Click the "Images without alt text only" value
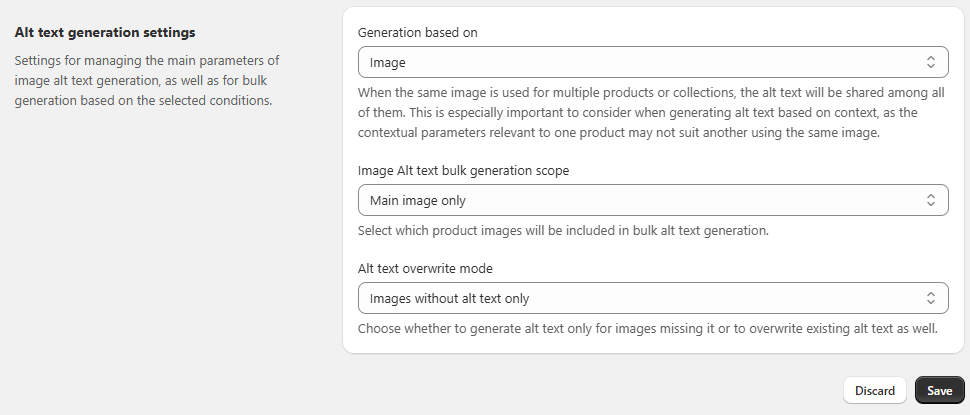 [x=449, y=298]
